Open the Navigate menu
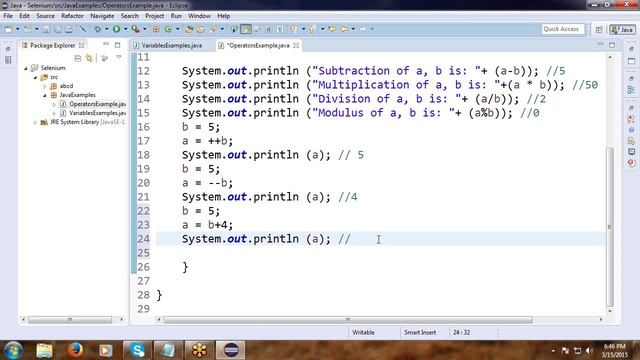This screenshot has width=640, height=360. click(102, 16)
